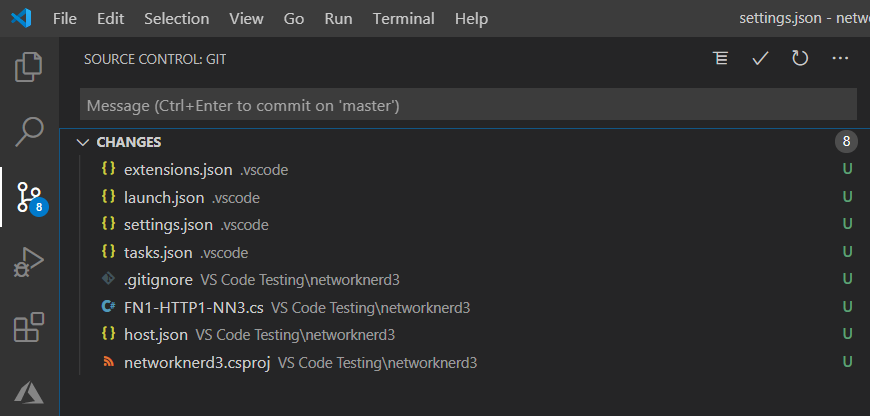870x416 pixels.
Task: Click the untracked U marker for tasks.json
Action: [x=847, y=251]
